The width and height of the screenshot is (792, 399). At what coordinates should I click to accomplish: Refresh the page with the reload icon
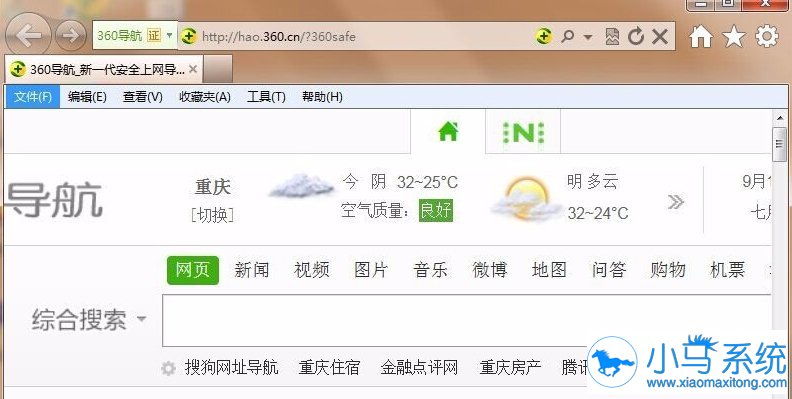click(x=636, y=36)
